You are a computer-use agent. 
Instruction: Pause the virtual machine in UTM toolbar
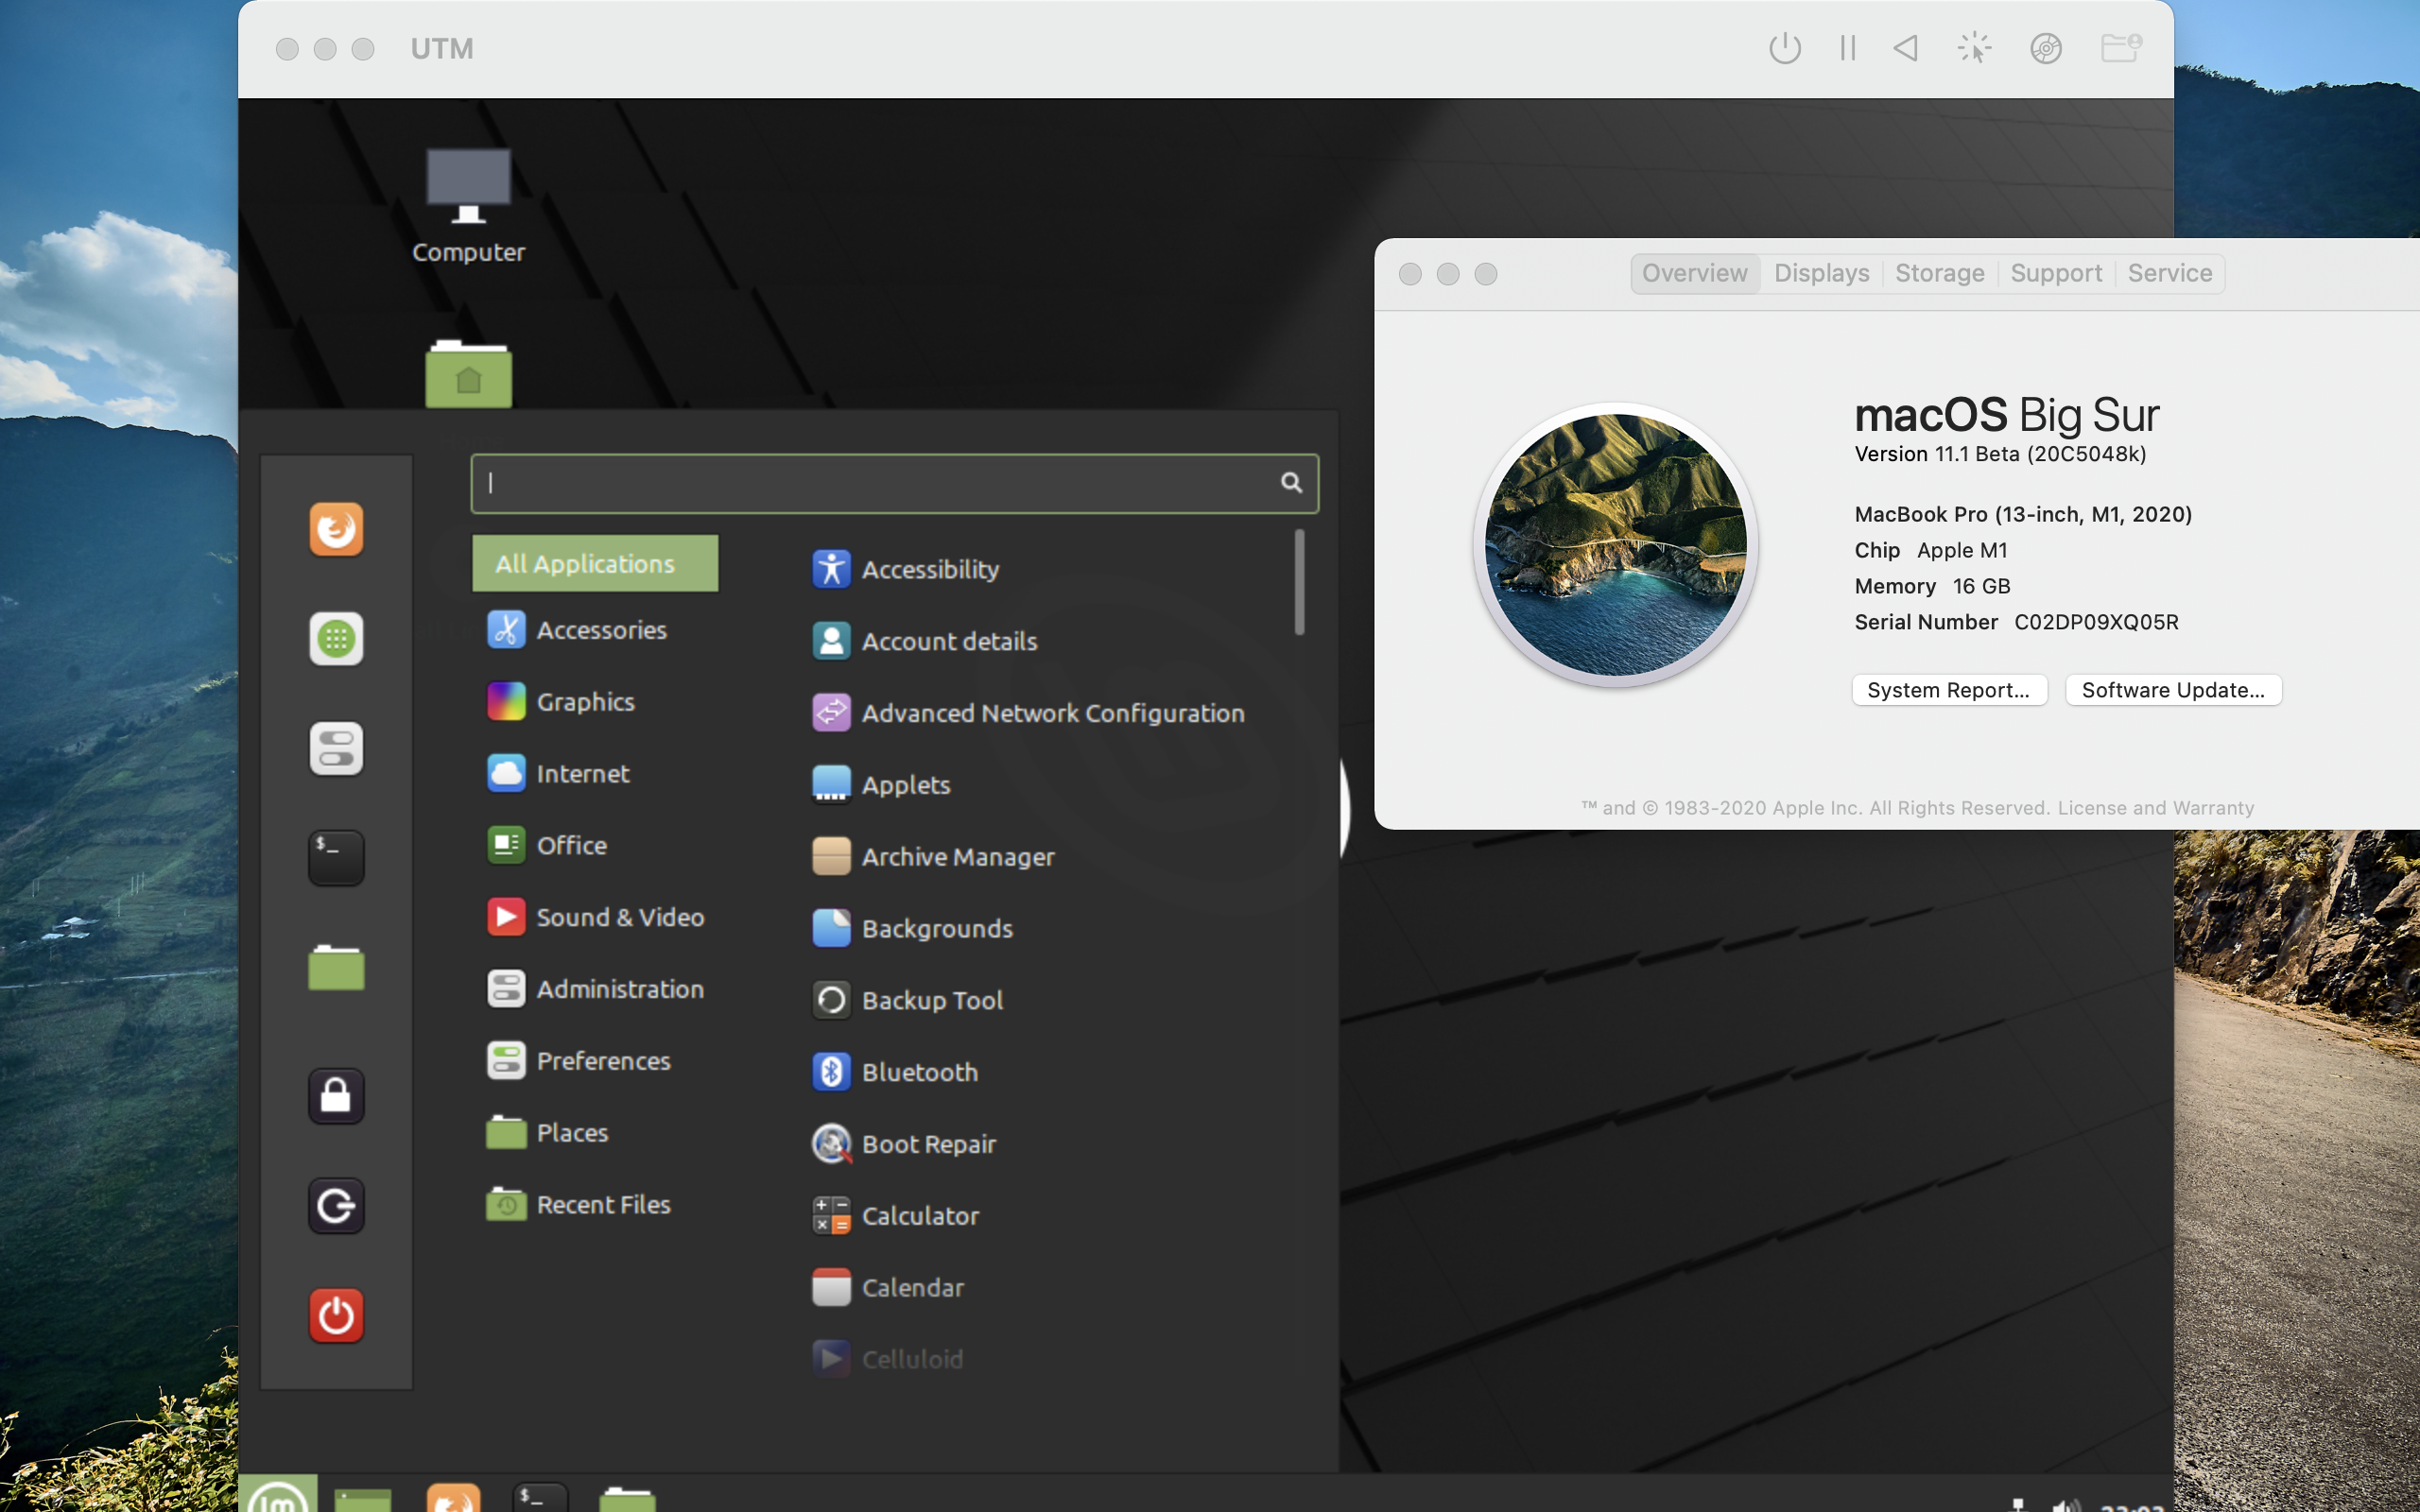[x=1847, y=48]
